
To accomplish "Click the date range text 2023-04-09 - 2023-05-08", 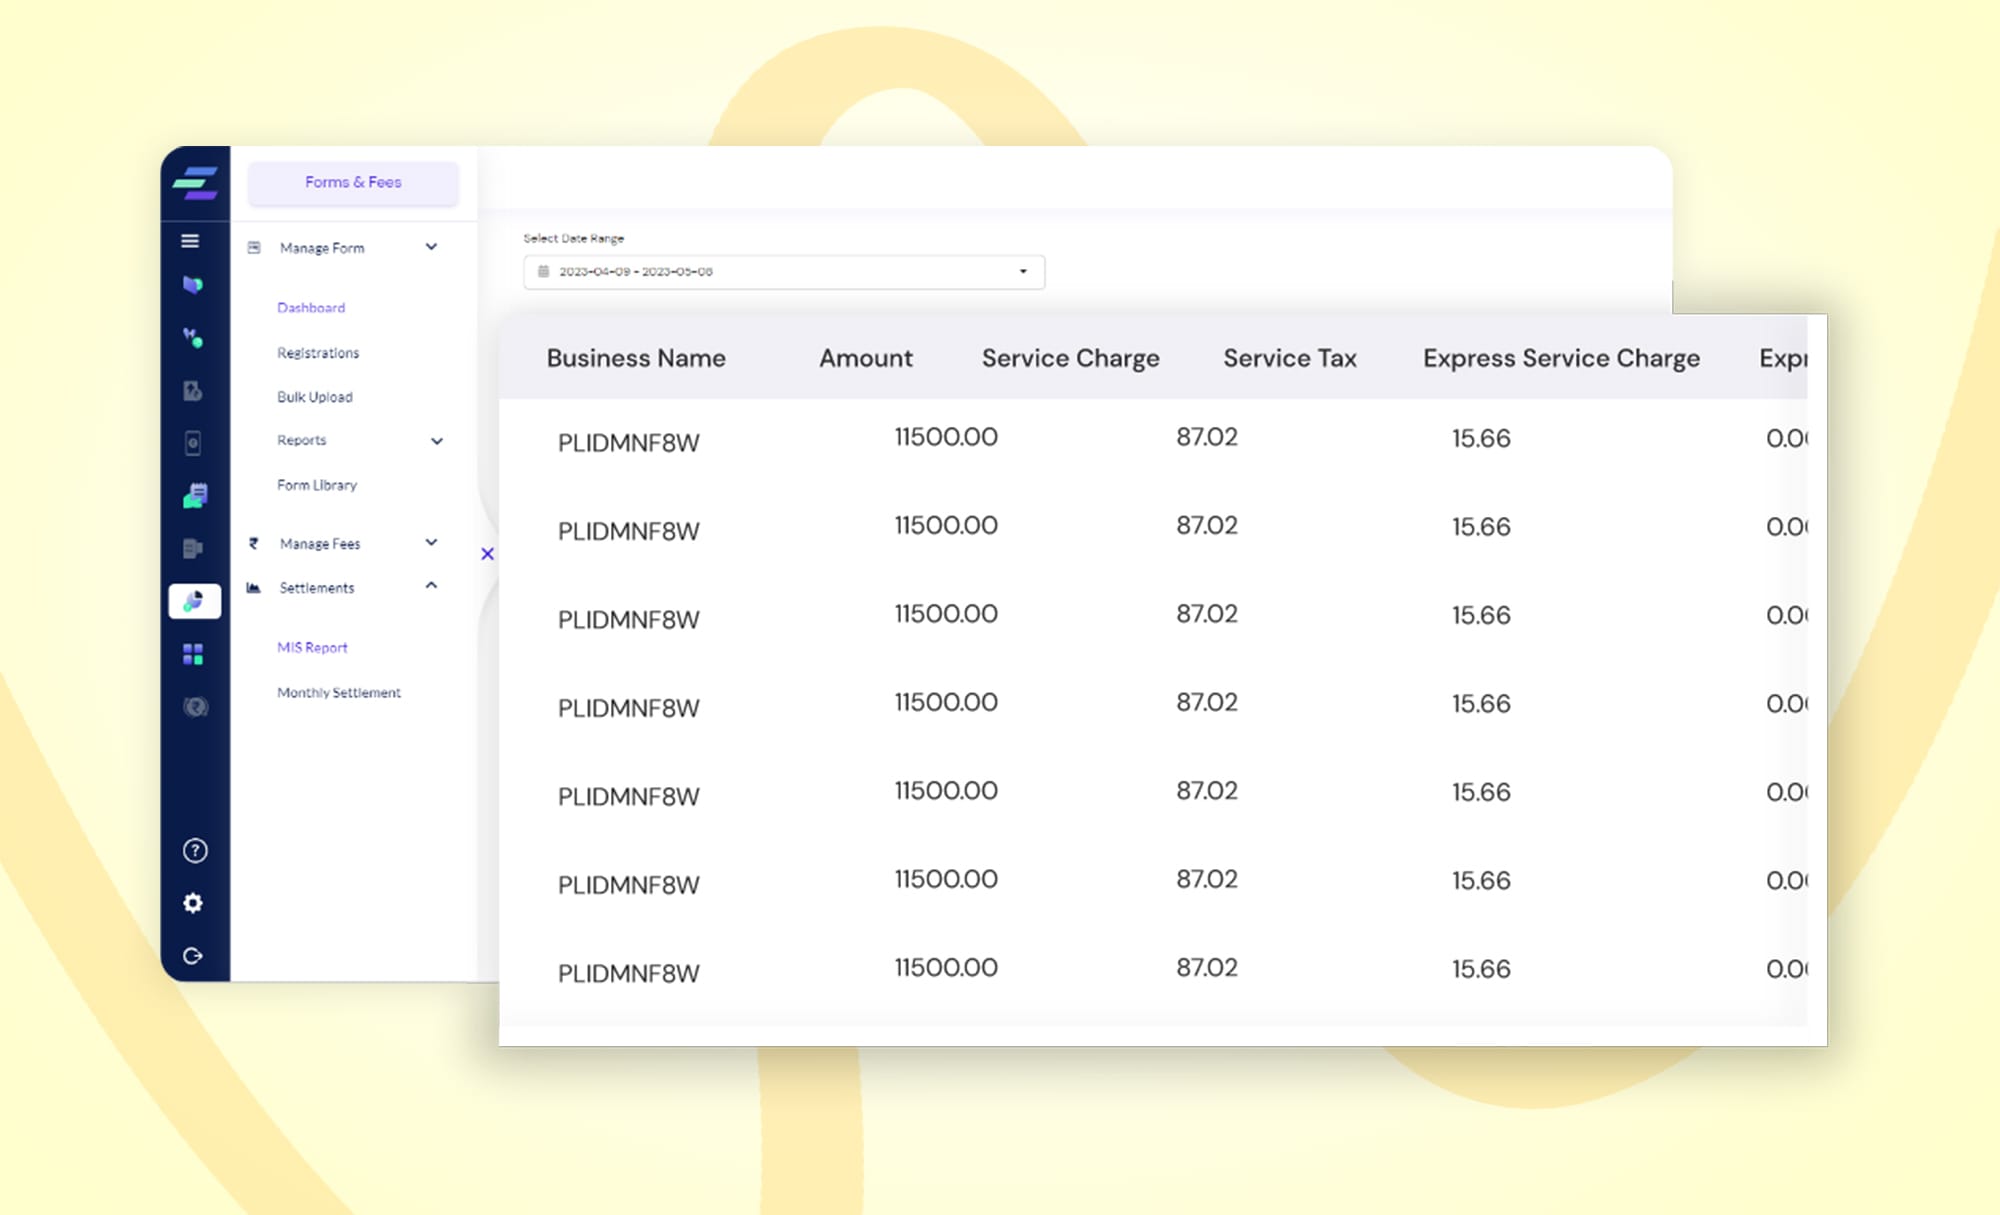I will coord(636,271).
